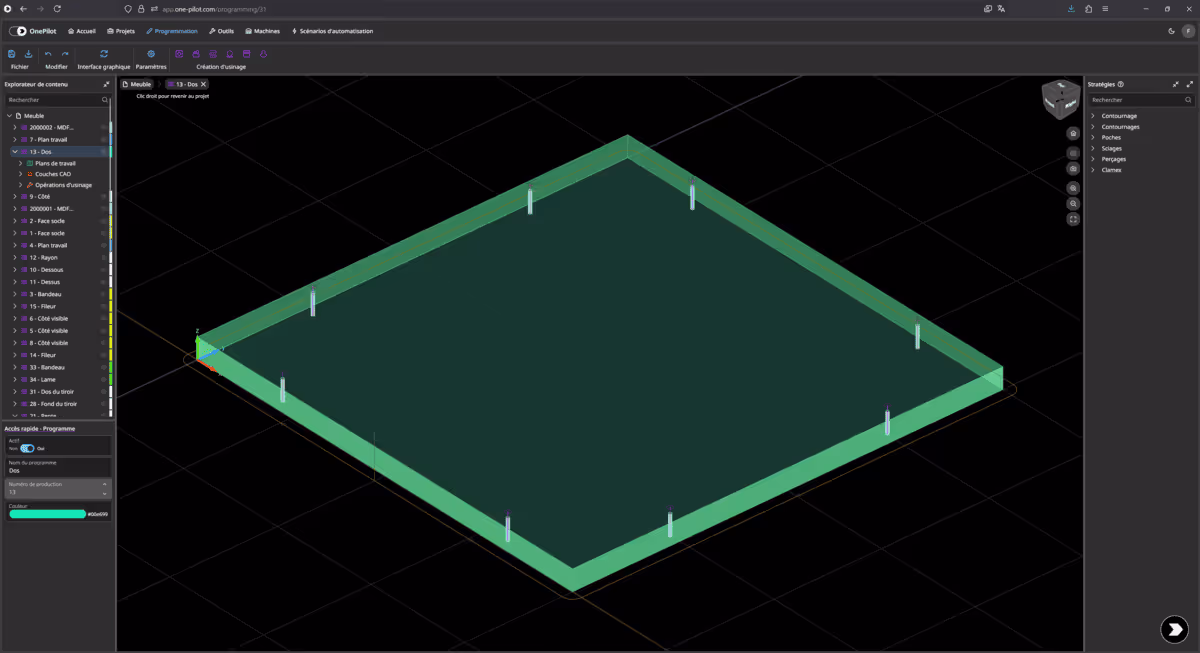Click the OnePilot round button bottom right
This screenshot has height=653, width=1200.
(x=1174, y=628)
